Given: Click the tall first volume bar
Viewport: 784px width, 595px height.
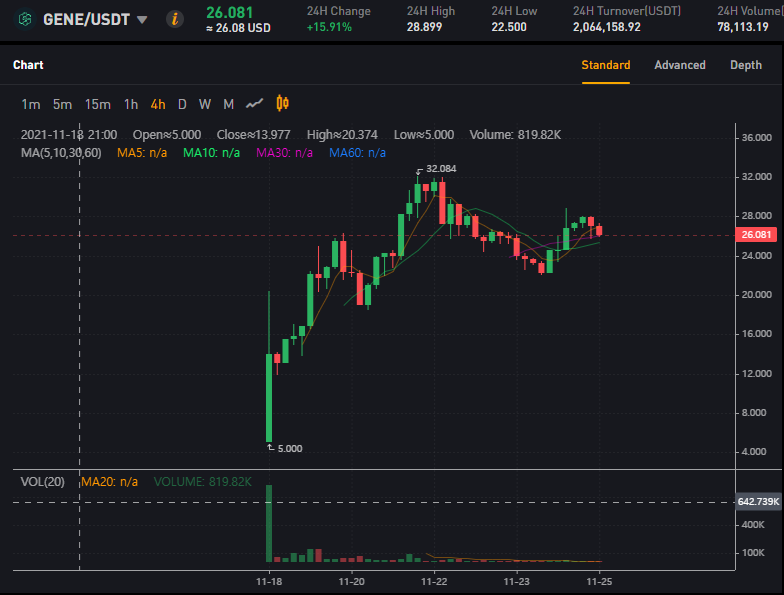Looking at the screenshot, I should pos(269,524).
